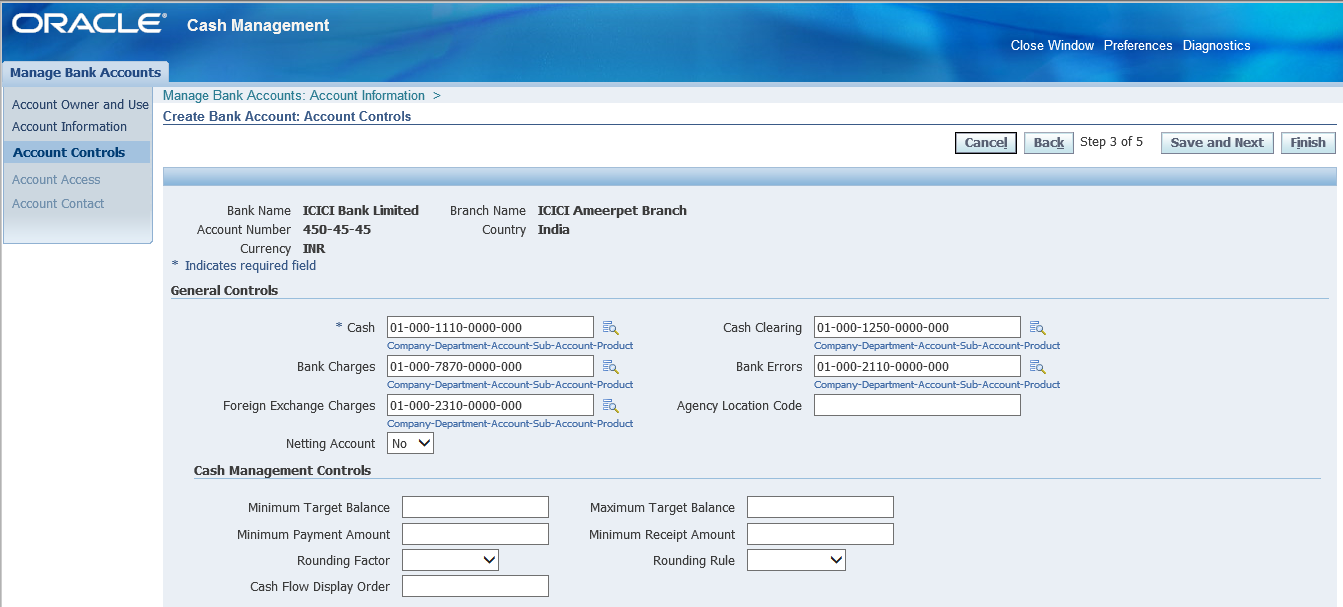Go to Account Owner and Use step
The image size is (1343, 607).
pos(80,104)
